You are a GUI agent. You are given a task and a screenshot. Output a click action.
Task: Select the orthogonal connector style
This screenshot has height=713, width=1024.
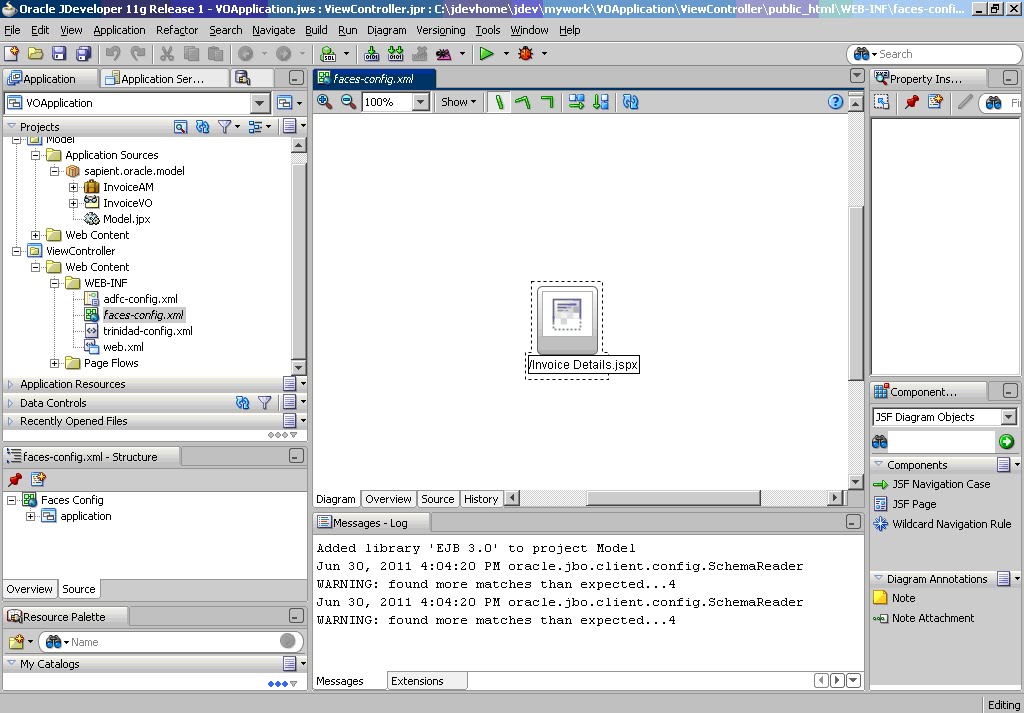point(547,102)
